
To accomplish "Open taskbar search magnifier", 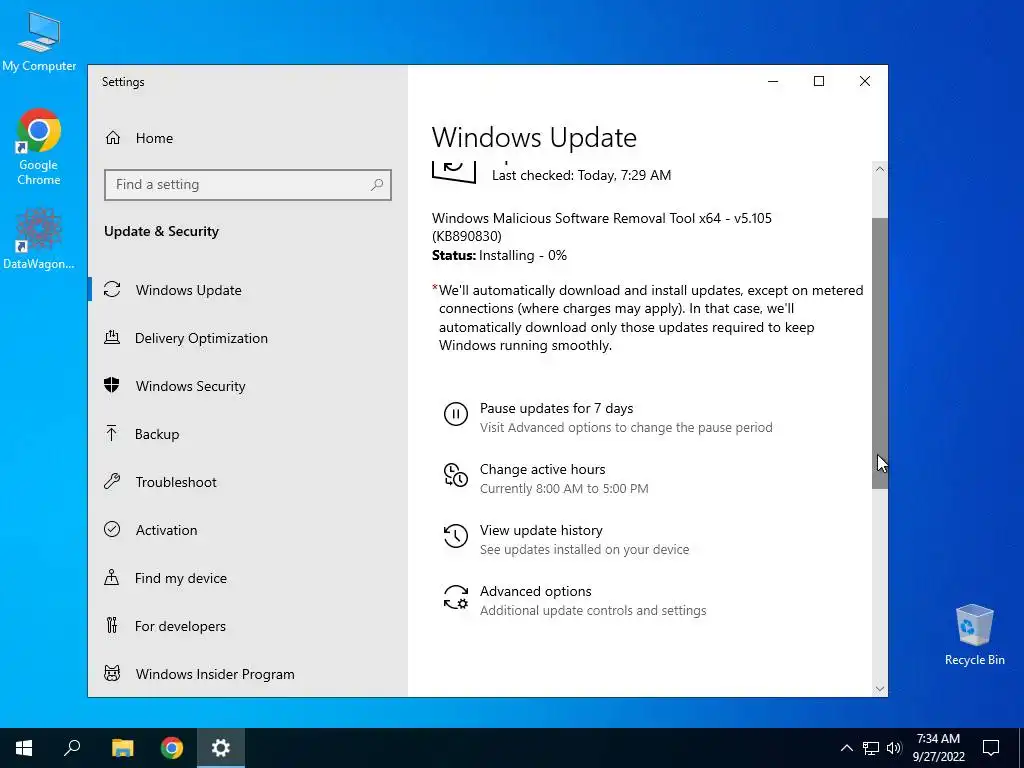I will click(72, 748).
